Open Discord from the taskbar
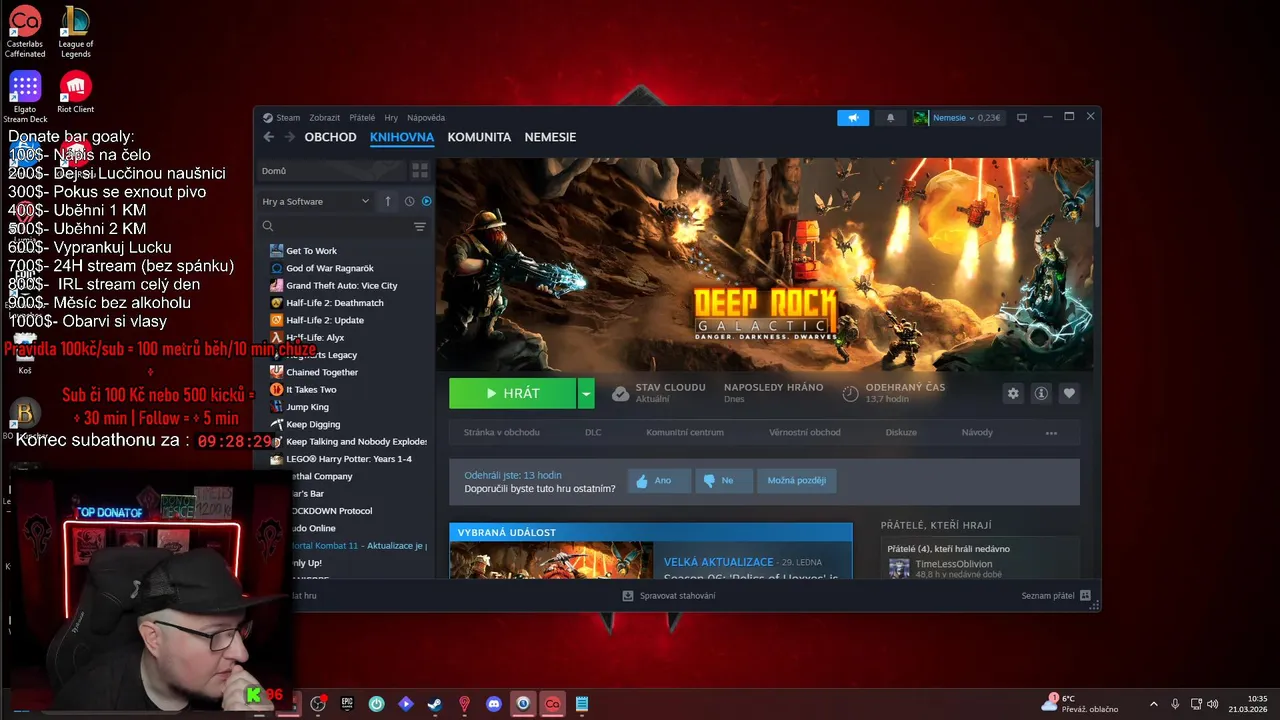The width and height of the screenshot is (1280, 720). click(x=493, y=704)
